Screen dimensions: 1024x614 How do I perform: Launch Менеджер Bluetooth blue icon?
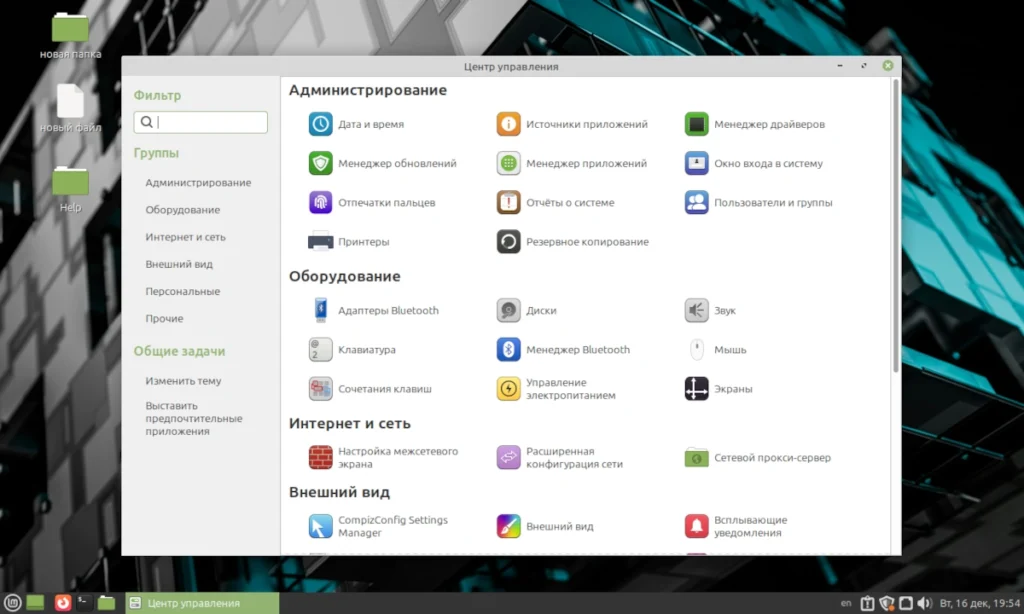(508, 349)
